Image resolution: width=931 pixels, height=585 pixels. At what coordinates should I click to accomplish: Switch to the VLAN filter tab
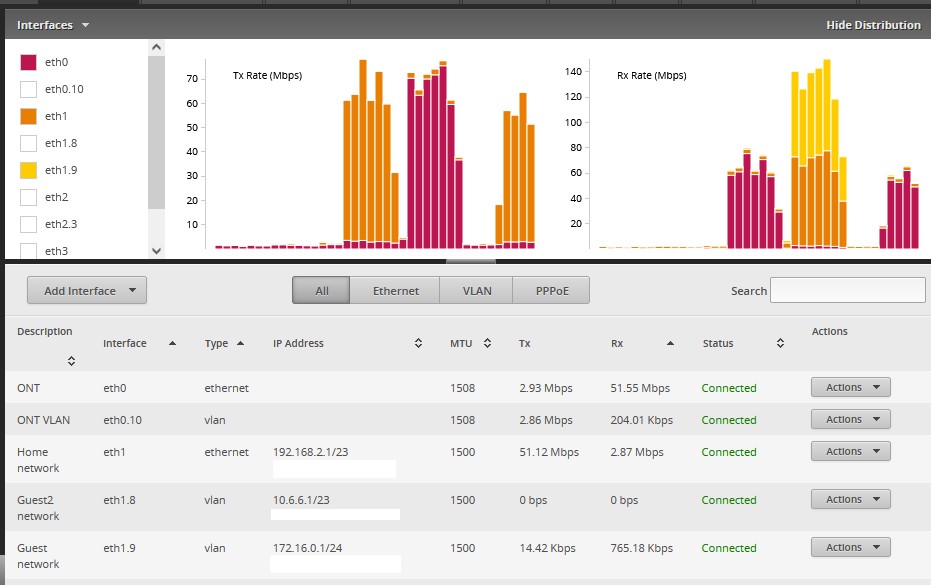pyautogui.click(x=477, y=291)
